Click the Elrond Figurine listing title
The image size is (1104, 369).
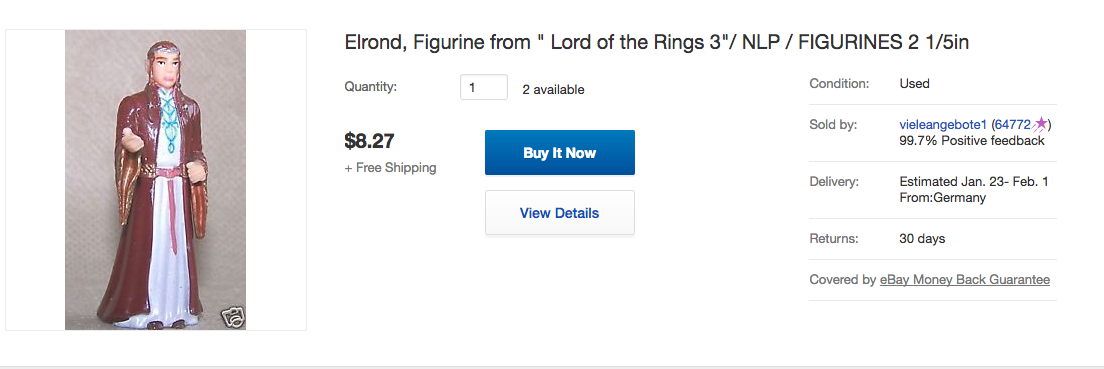click(x=656, y=42)
